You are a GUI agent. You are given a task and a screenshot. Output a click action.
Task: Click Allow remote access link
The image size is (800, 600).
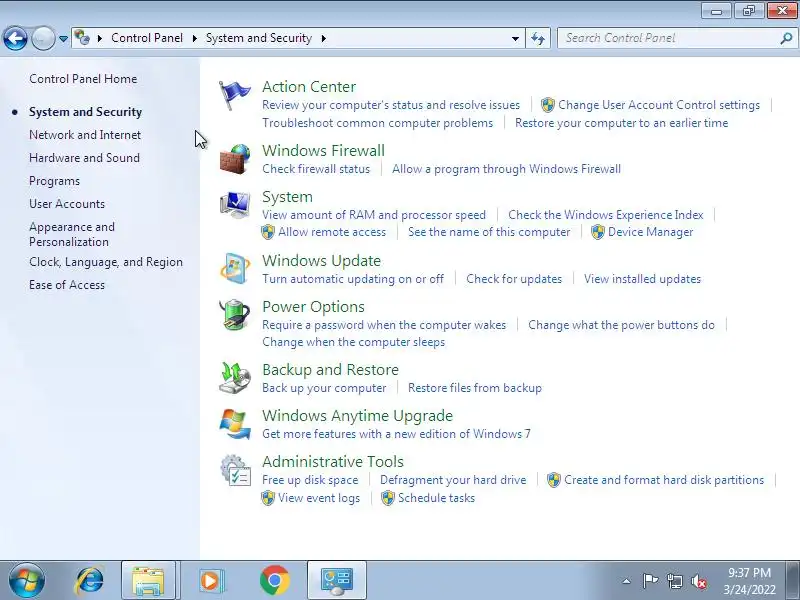click(332, 232)
